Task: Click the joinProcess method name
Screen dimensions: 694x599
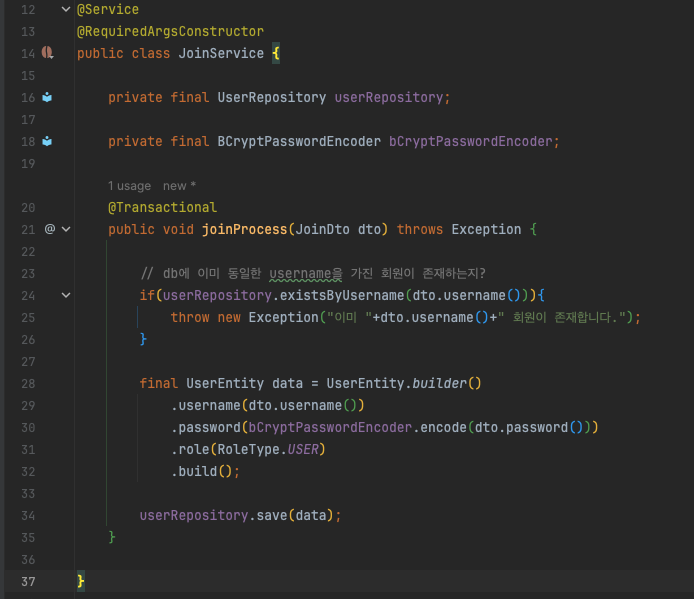Action: [x=244, y=229]
